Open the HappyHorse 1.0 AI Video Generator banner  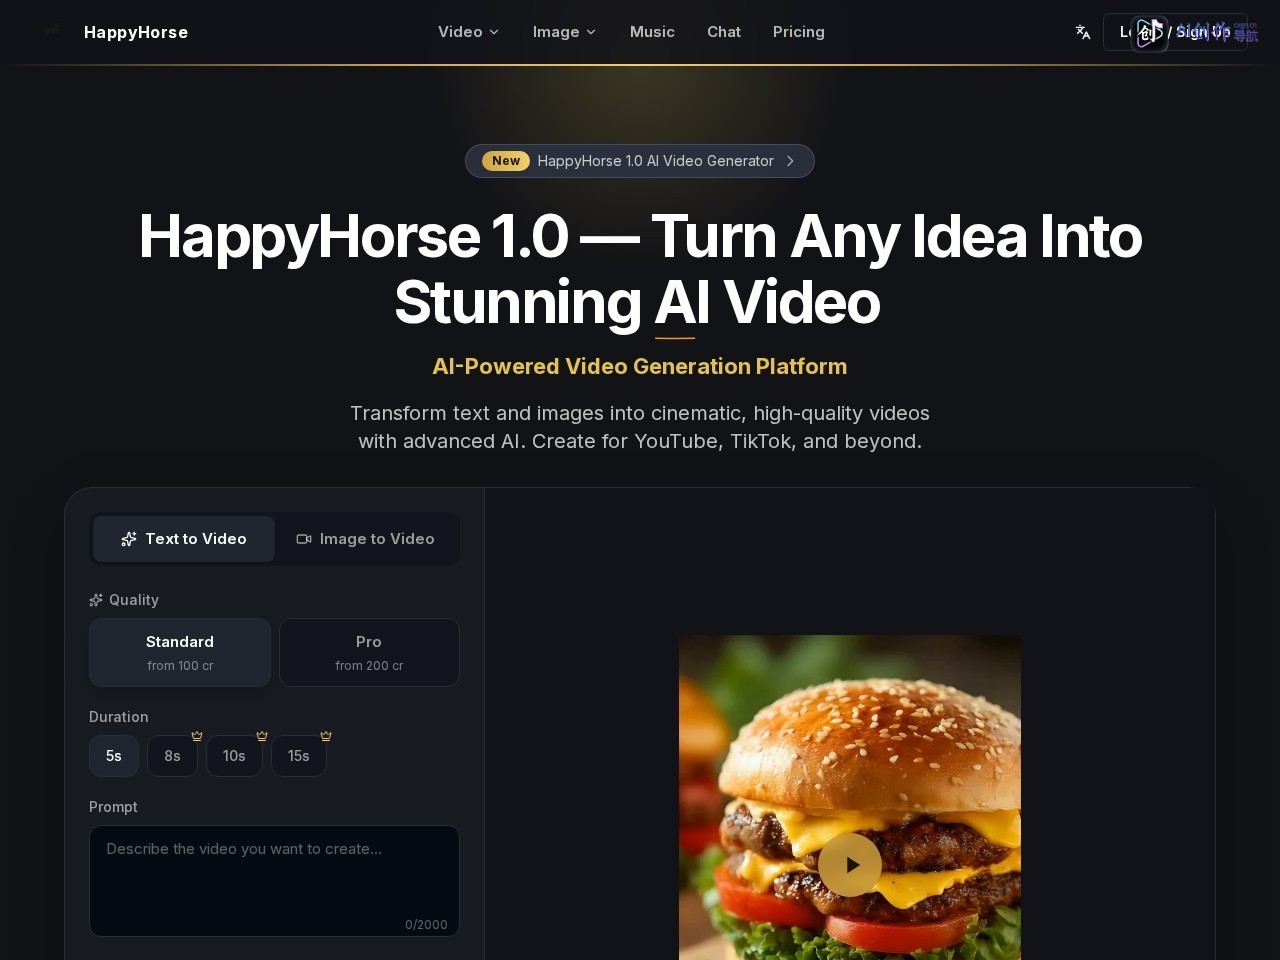[x=640, y=161]
